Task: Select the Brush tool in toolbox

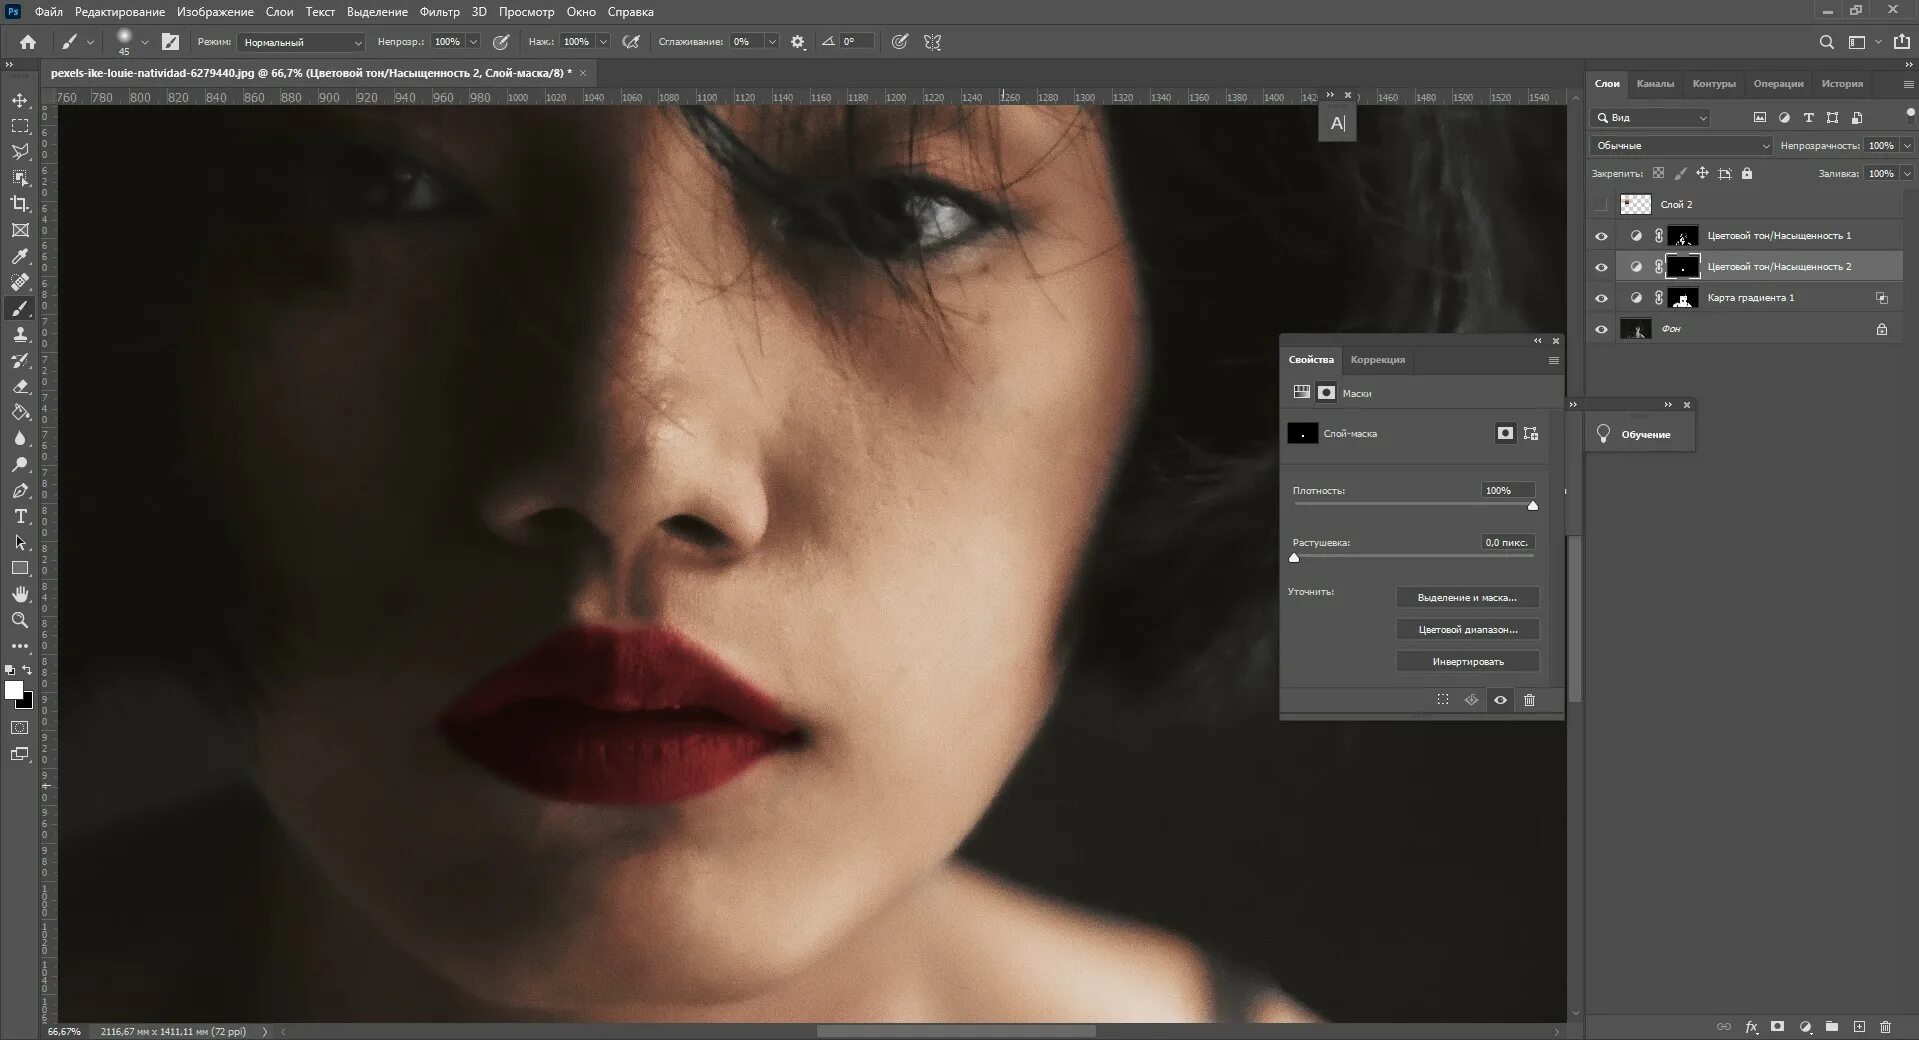Action: (x=20, y=309)
